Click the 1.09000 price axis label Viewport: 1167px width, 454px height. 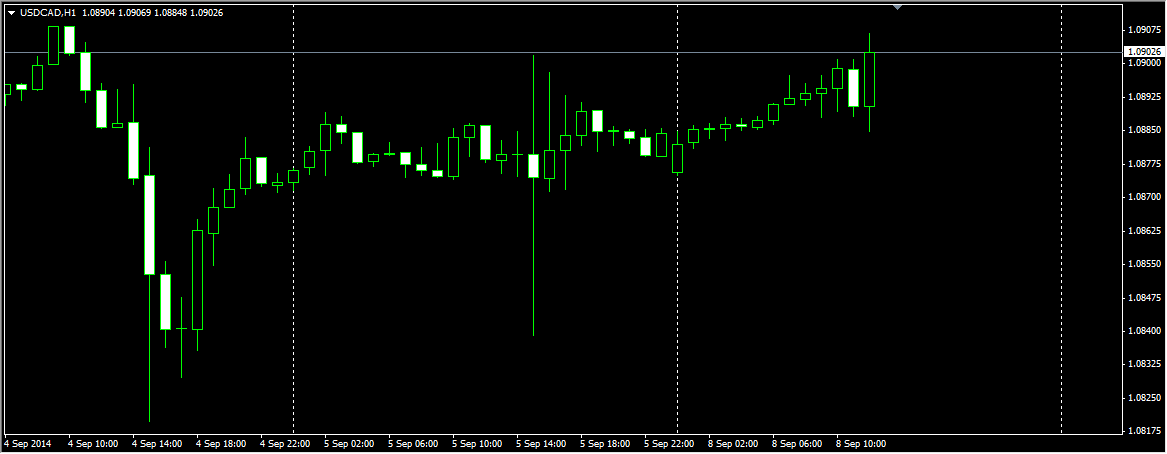1144,64
